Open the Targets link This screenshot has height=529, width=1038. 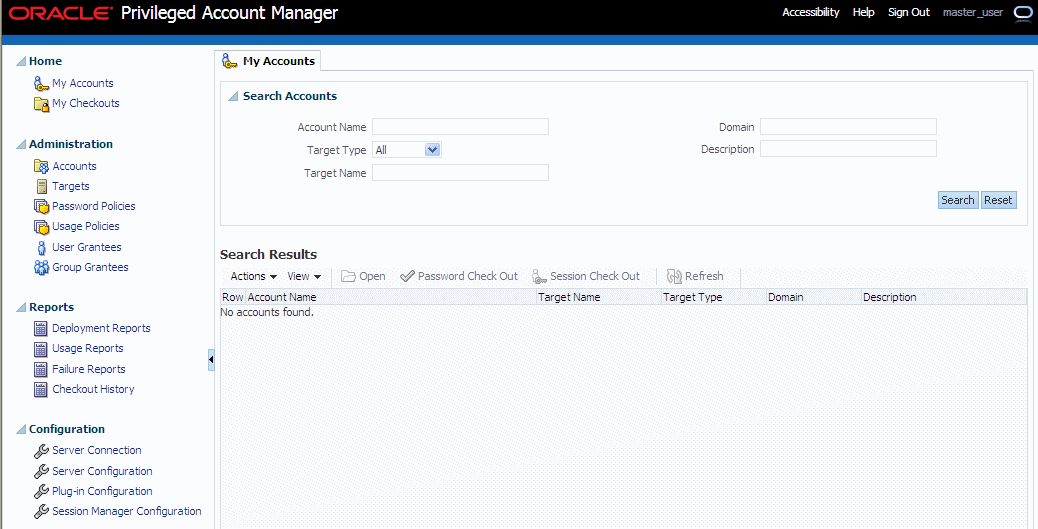point(71,187)
